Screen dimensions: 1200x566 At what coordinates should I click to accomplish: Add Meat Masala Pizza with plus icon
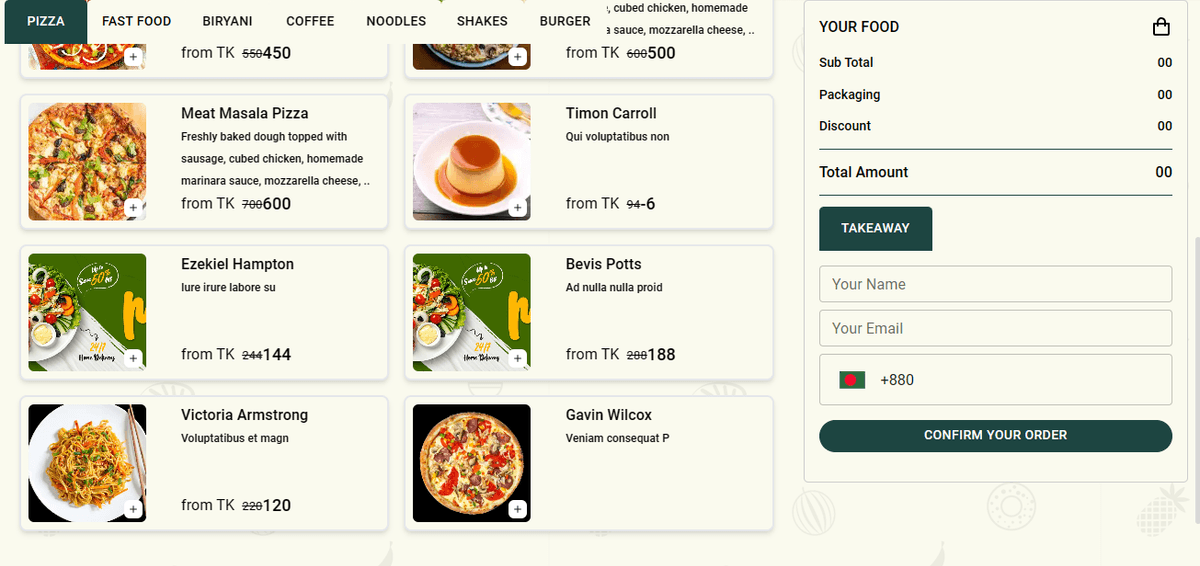[133, 208]
